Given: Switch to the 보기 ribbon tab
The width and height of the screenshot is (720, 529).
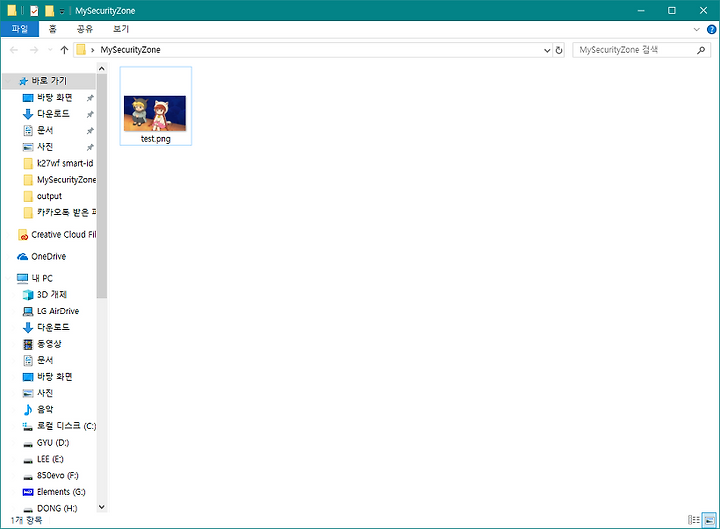Looking at the screenshot, I should tap(121, 29).
